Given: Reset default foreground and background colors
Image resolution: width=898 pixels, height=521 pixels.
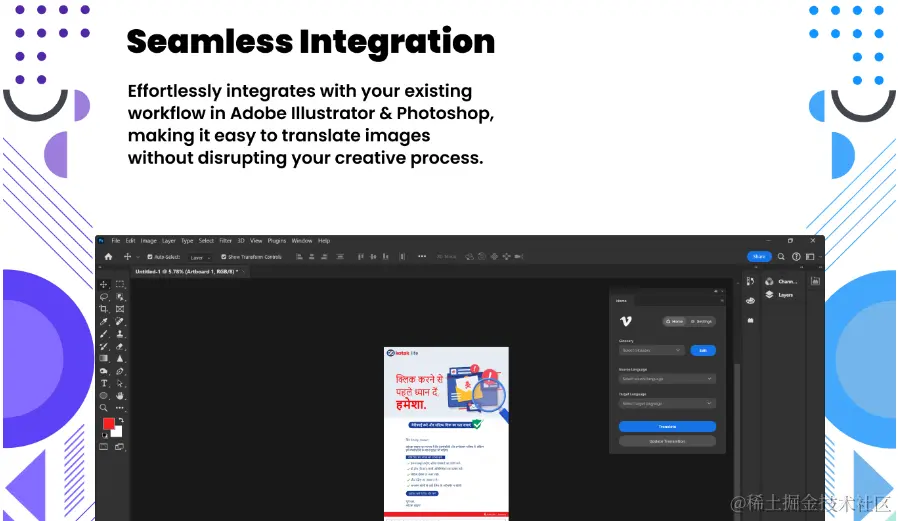Looking at the screenshot, I should click(105, 435).
